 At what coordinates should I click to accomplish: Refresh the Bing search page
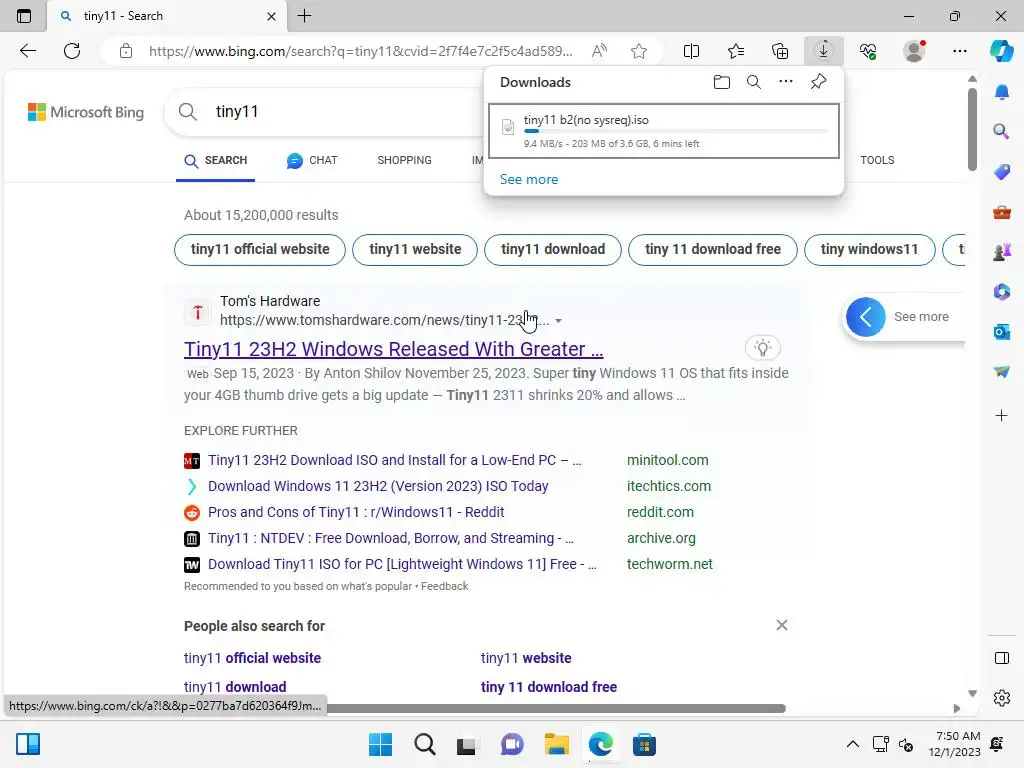(x=72, y=51)
